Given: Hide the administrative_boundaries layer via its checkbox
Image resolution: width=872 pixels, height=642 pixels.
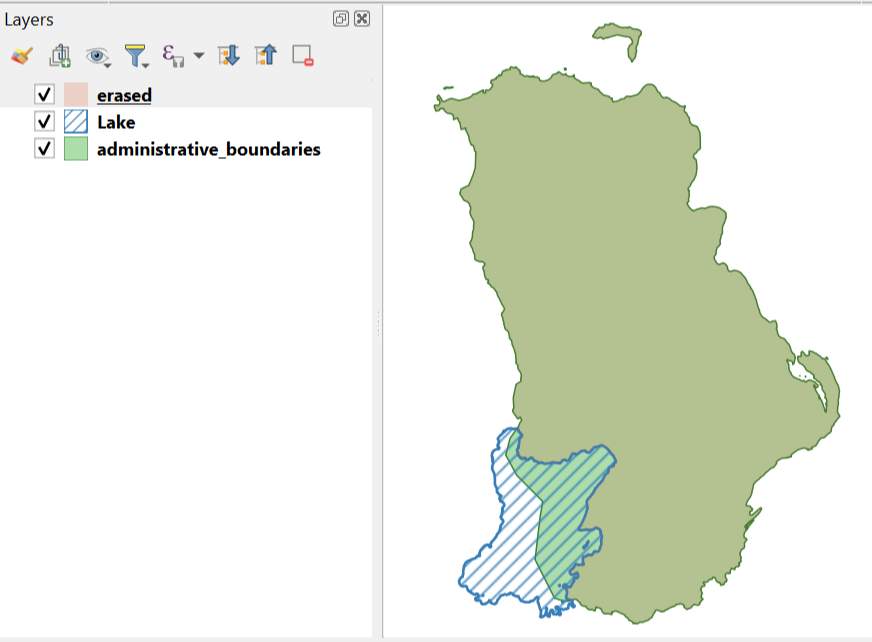Looking at the screenshot, I should [44, 149].
